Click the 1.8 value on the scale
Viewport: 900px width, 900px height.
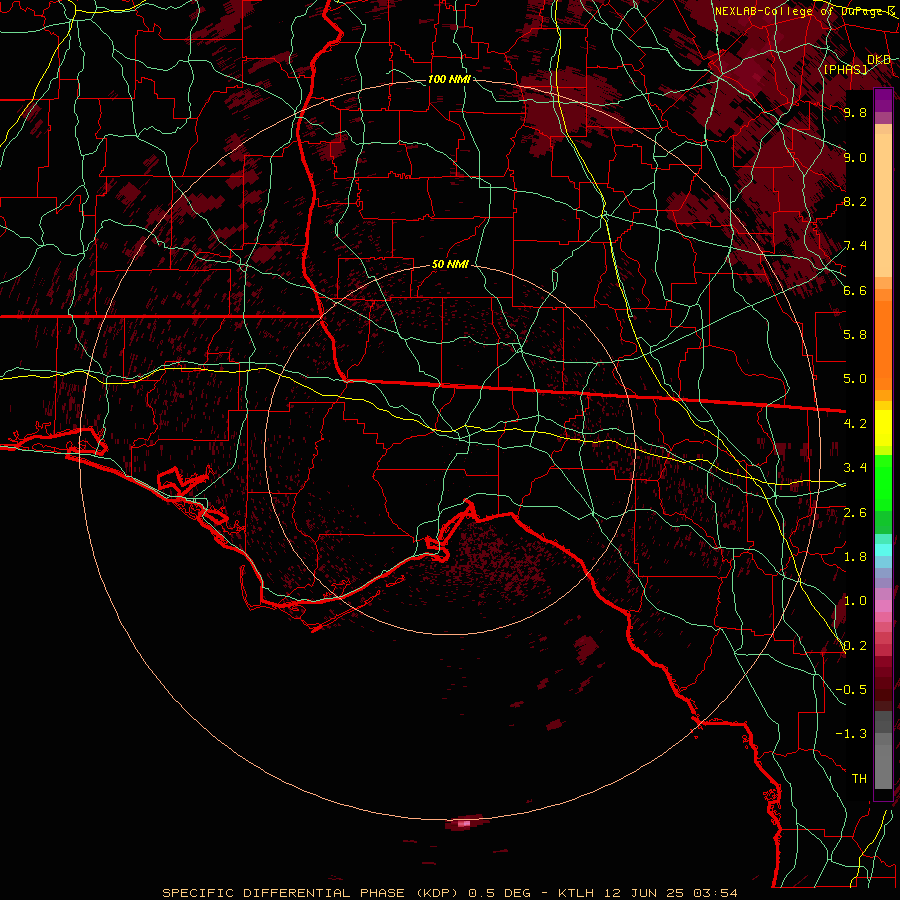[855, 557]
